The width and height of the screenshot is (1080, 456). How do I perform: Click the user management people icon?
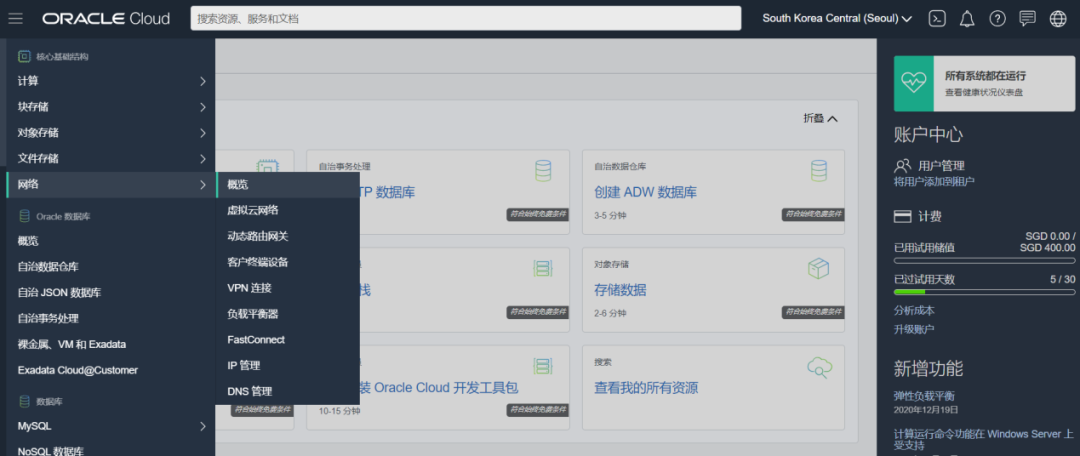[902, 165]
